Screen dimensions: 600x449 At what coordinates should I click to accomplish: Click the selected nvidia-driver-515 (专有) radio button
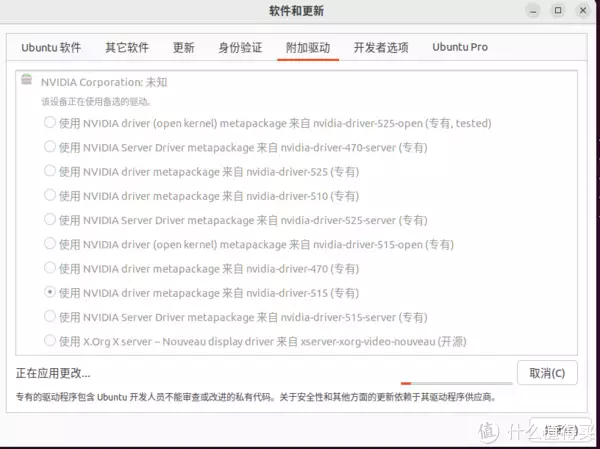[50, 292]
